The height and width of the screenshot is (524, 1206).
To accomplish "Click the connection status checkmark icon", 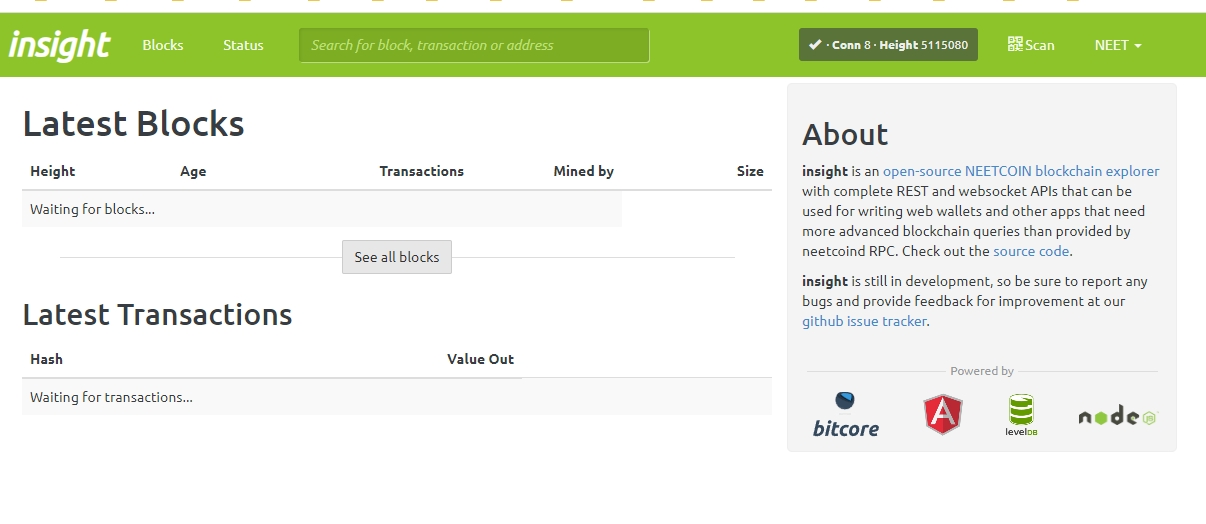I will pyautogui.click(x=815, y=45).
